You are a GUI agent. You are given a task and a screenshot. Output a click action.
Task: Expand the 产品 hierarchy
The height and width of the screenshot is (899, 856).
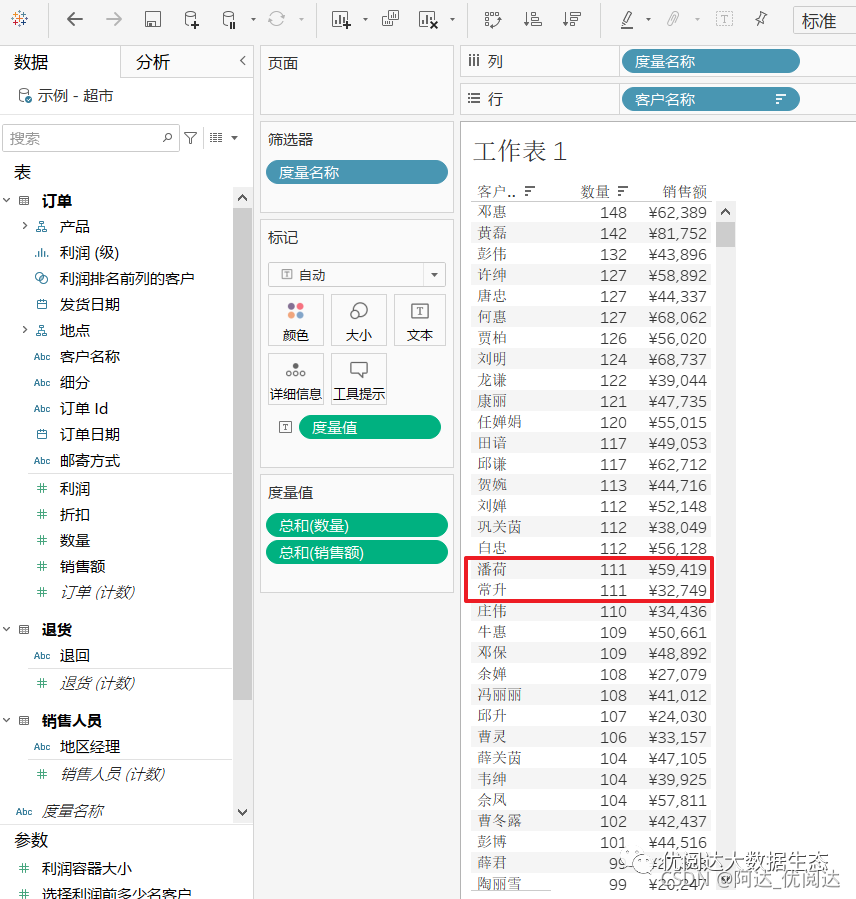click(x=25, y=226)
